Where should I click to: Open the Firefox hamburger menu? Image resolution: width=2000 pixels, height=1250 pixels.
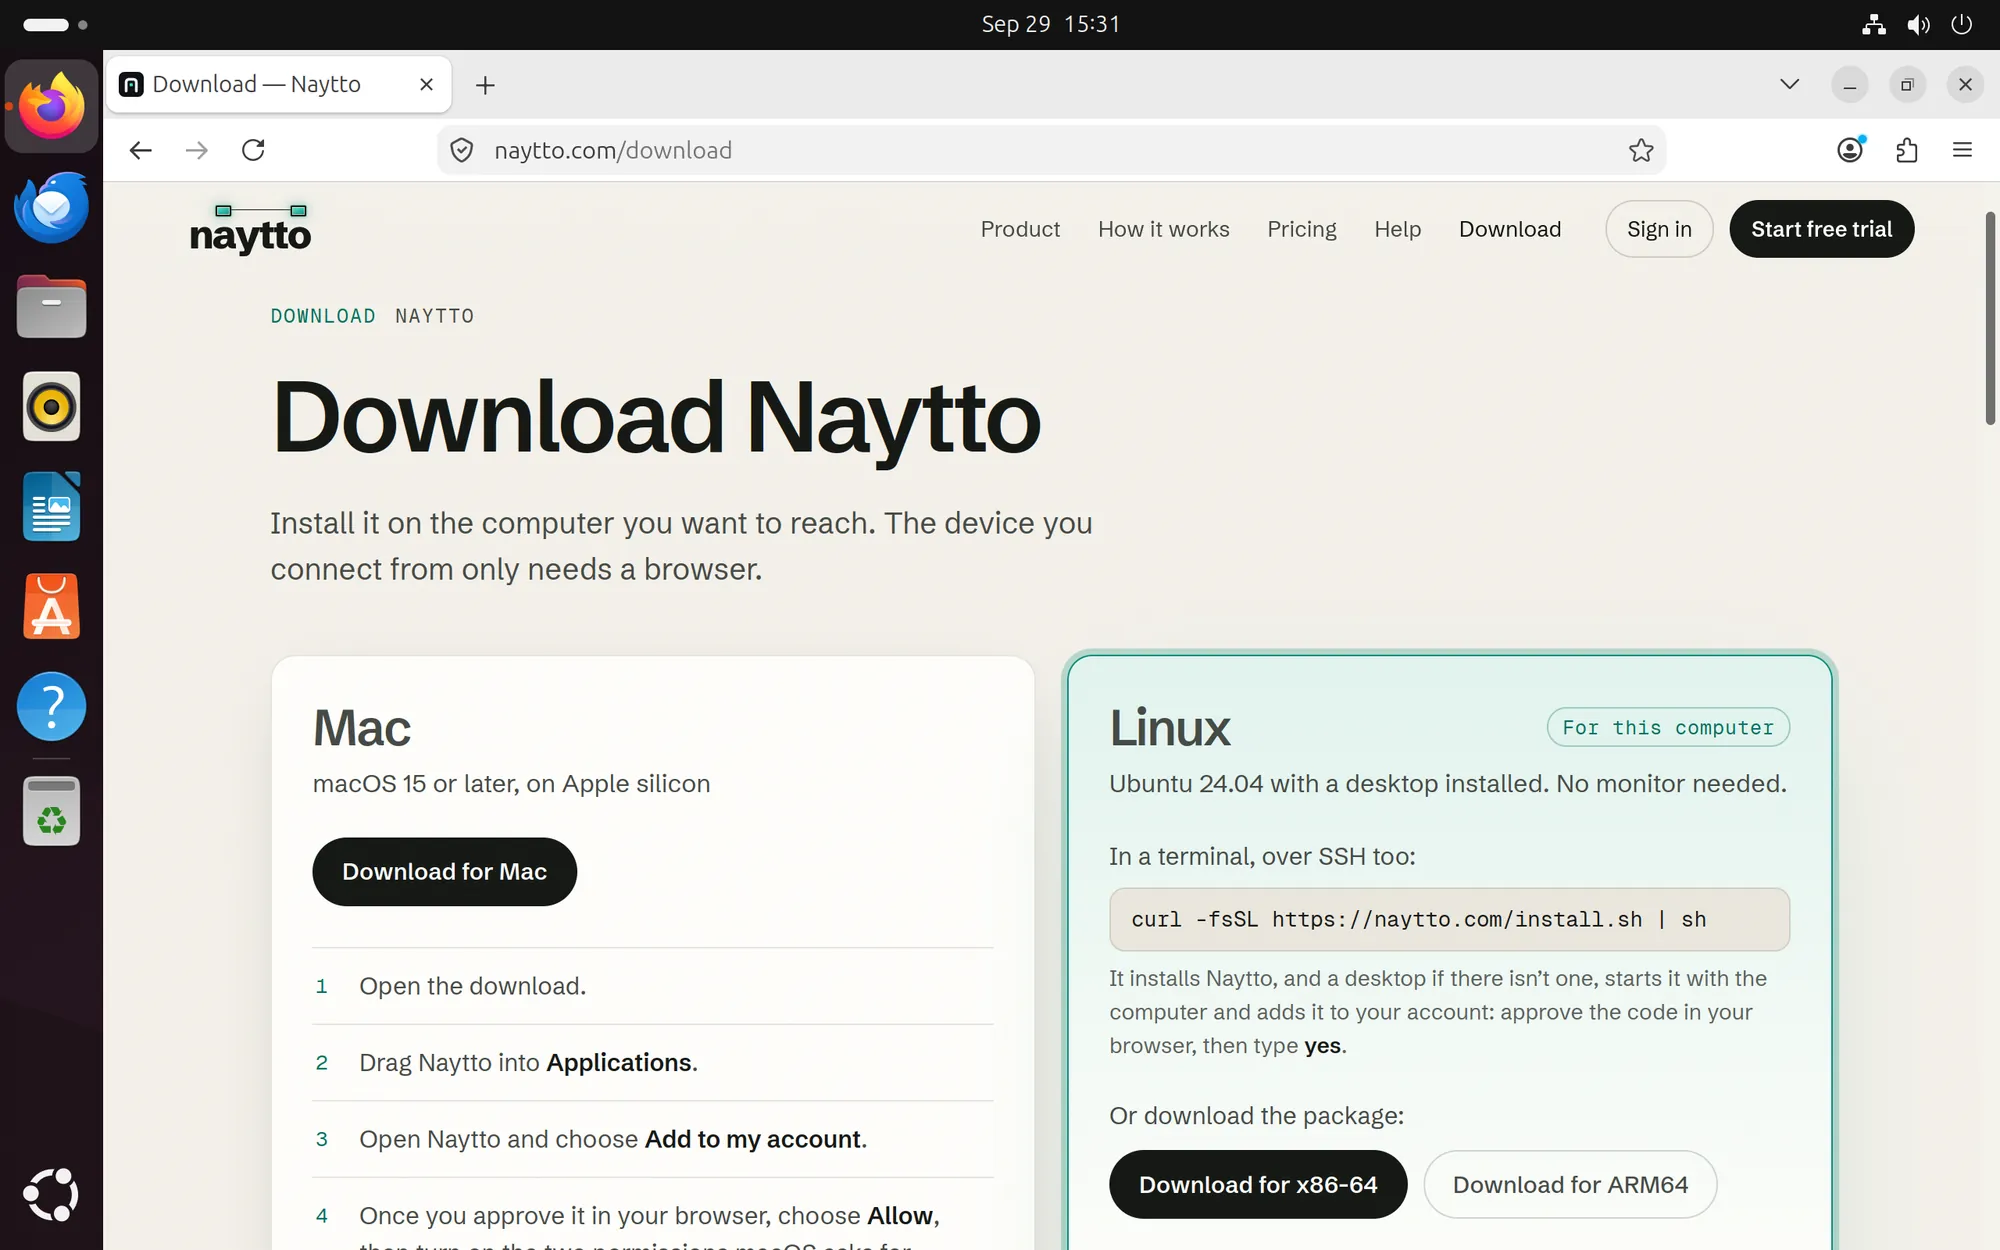1963,150
